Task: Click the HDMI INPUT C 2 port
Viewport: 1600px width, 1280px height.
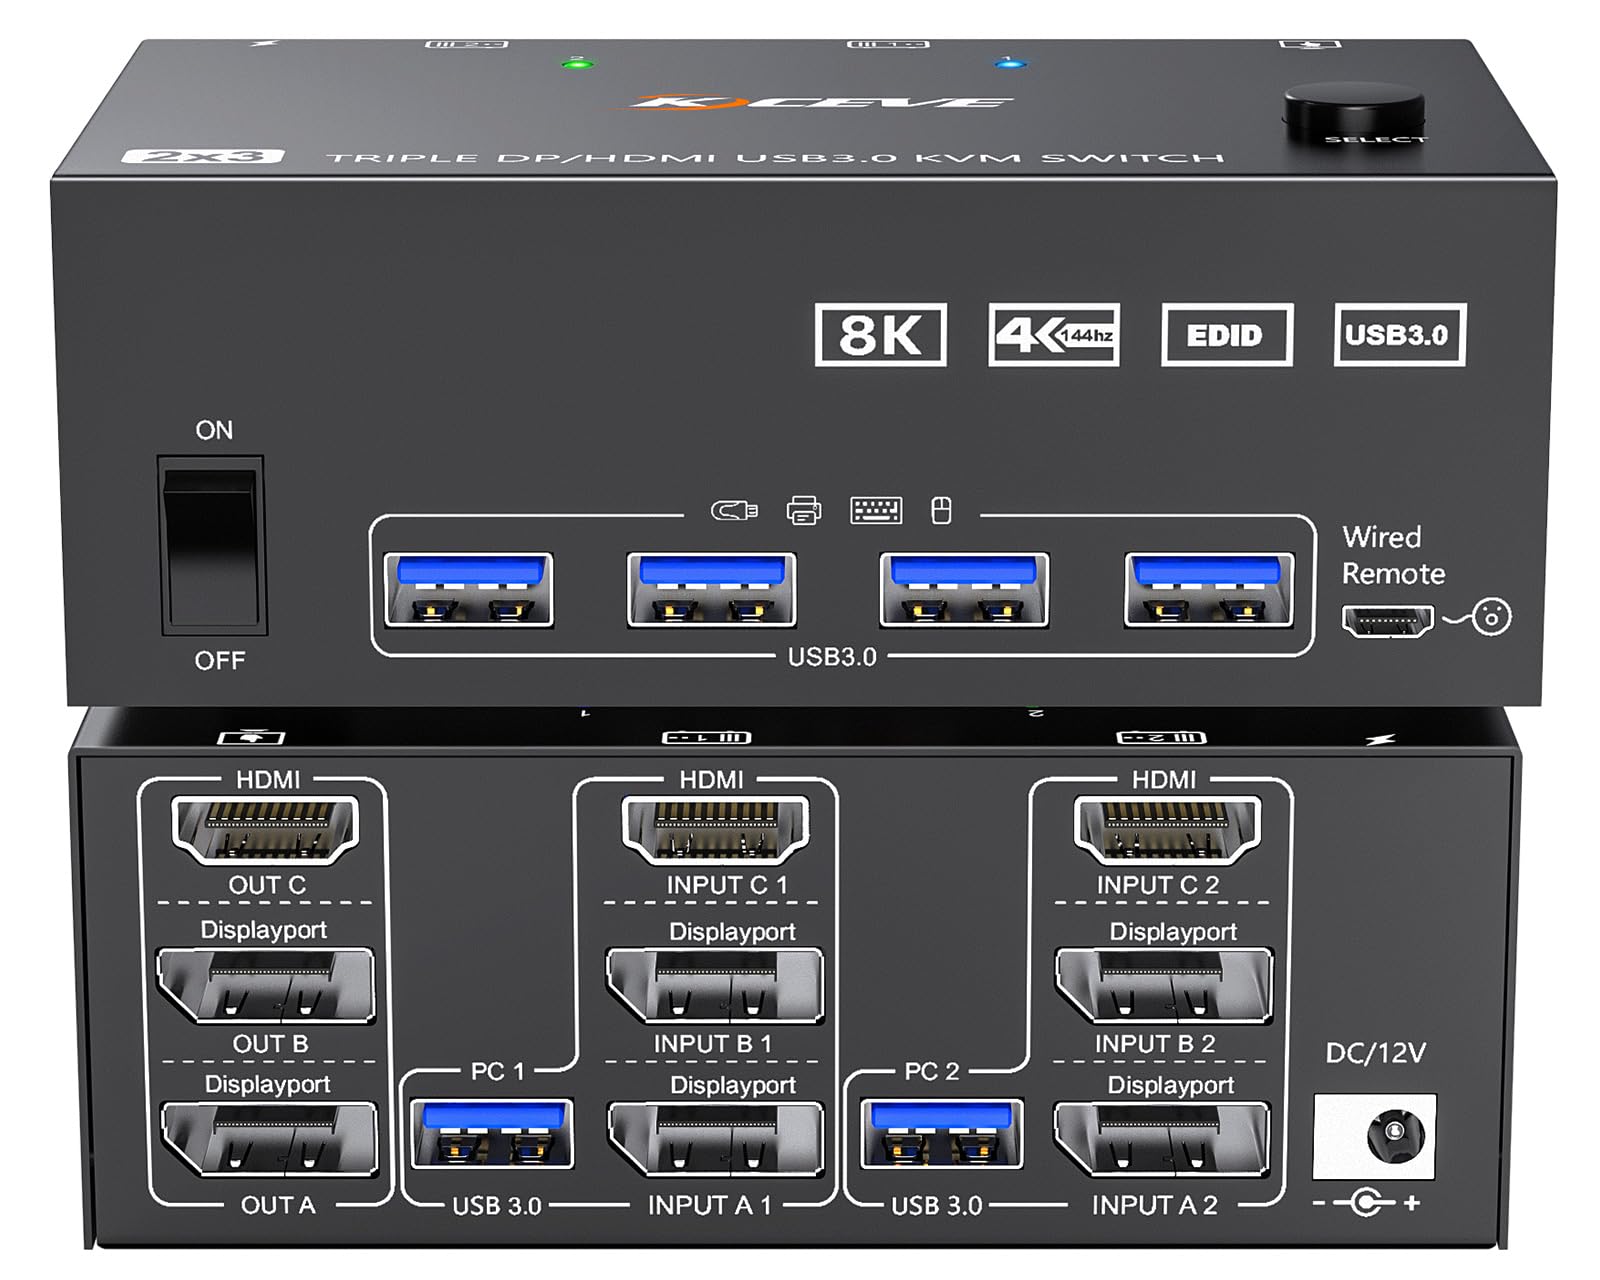Action: click(1166, 829)
